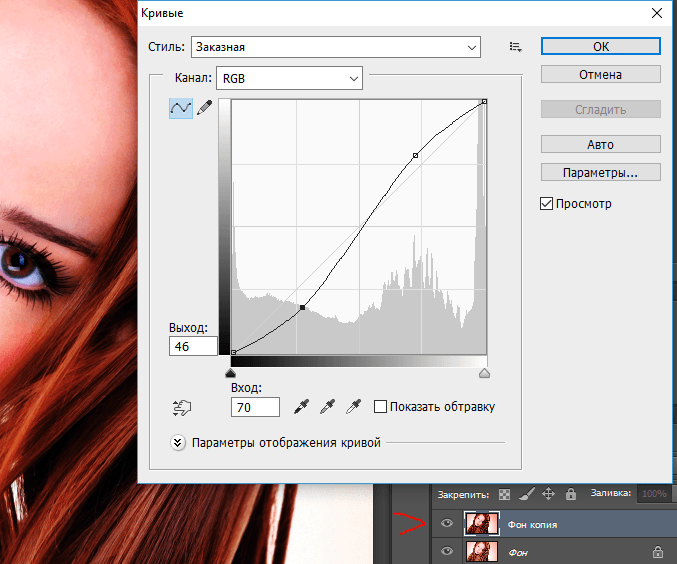Viewport: 677px width, 564px height.
Task: Click the black point input slider
Action: pyautogui.click(x=231, y=373)
